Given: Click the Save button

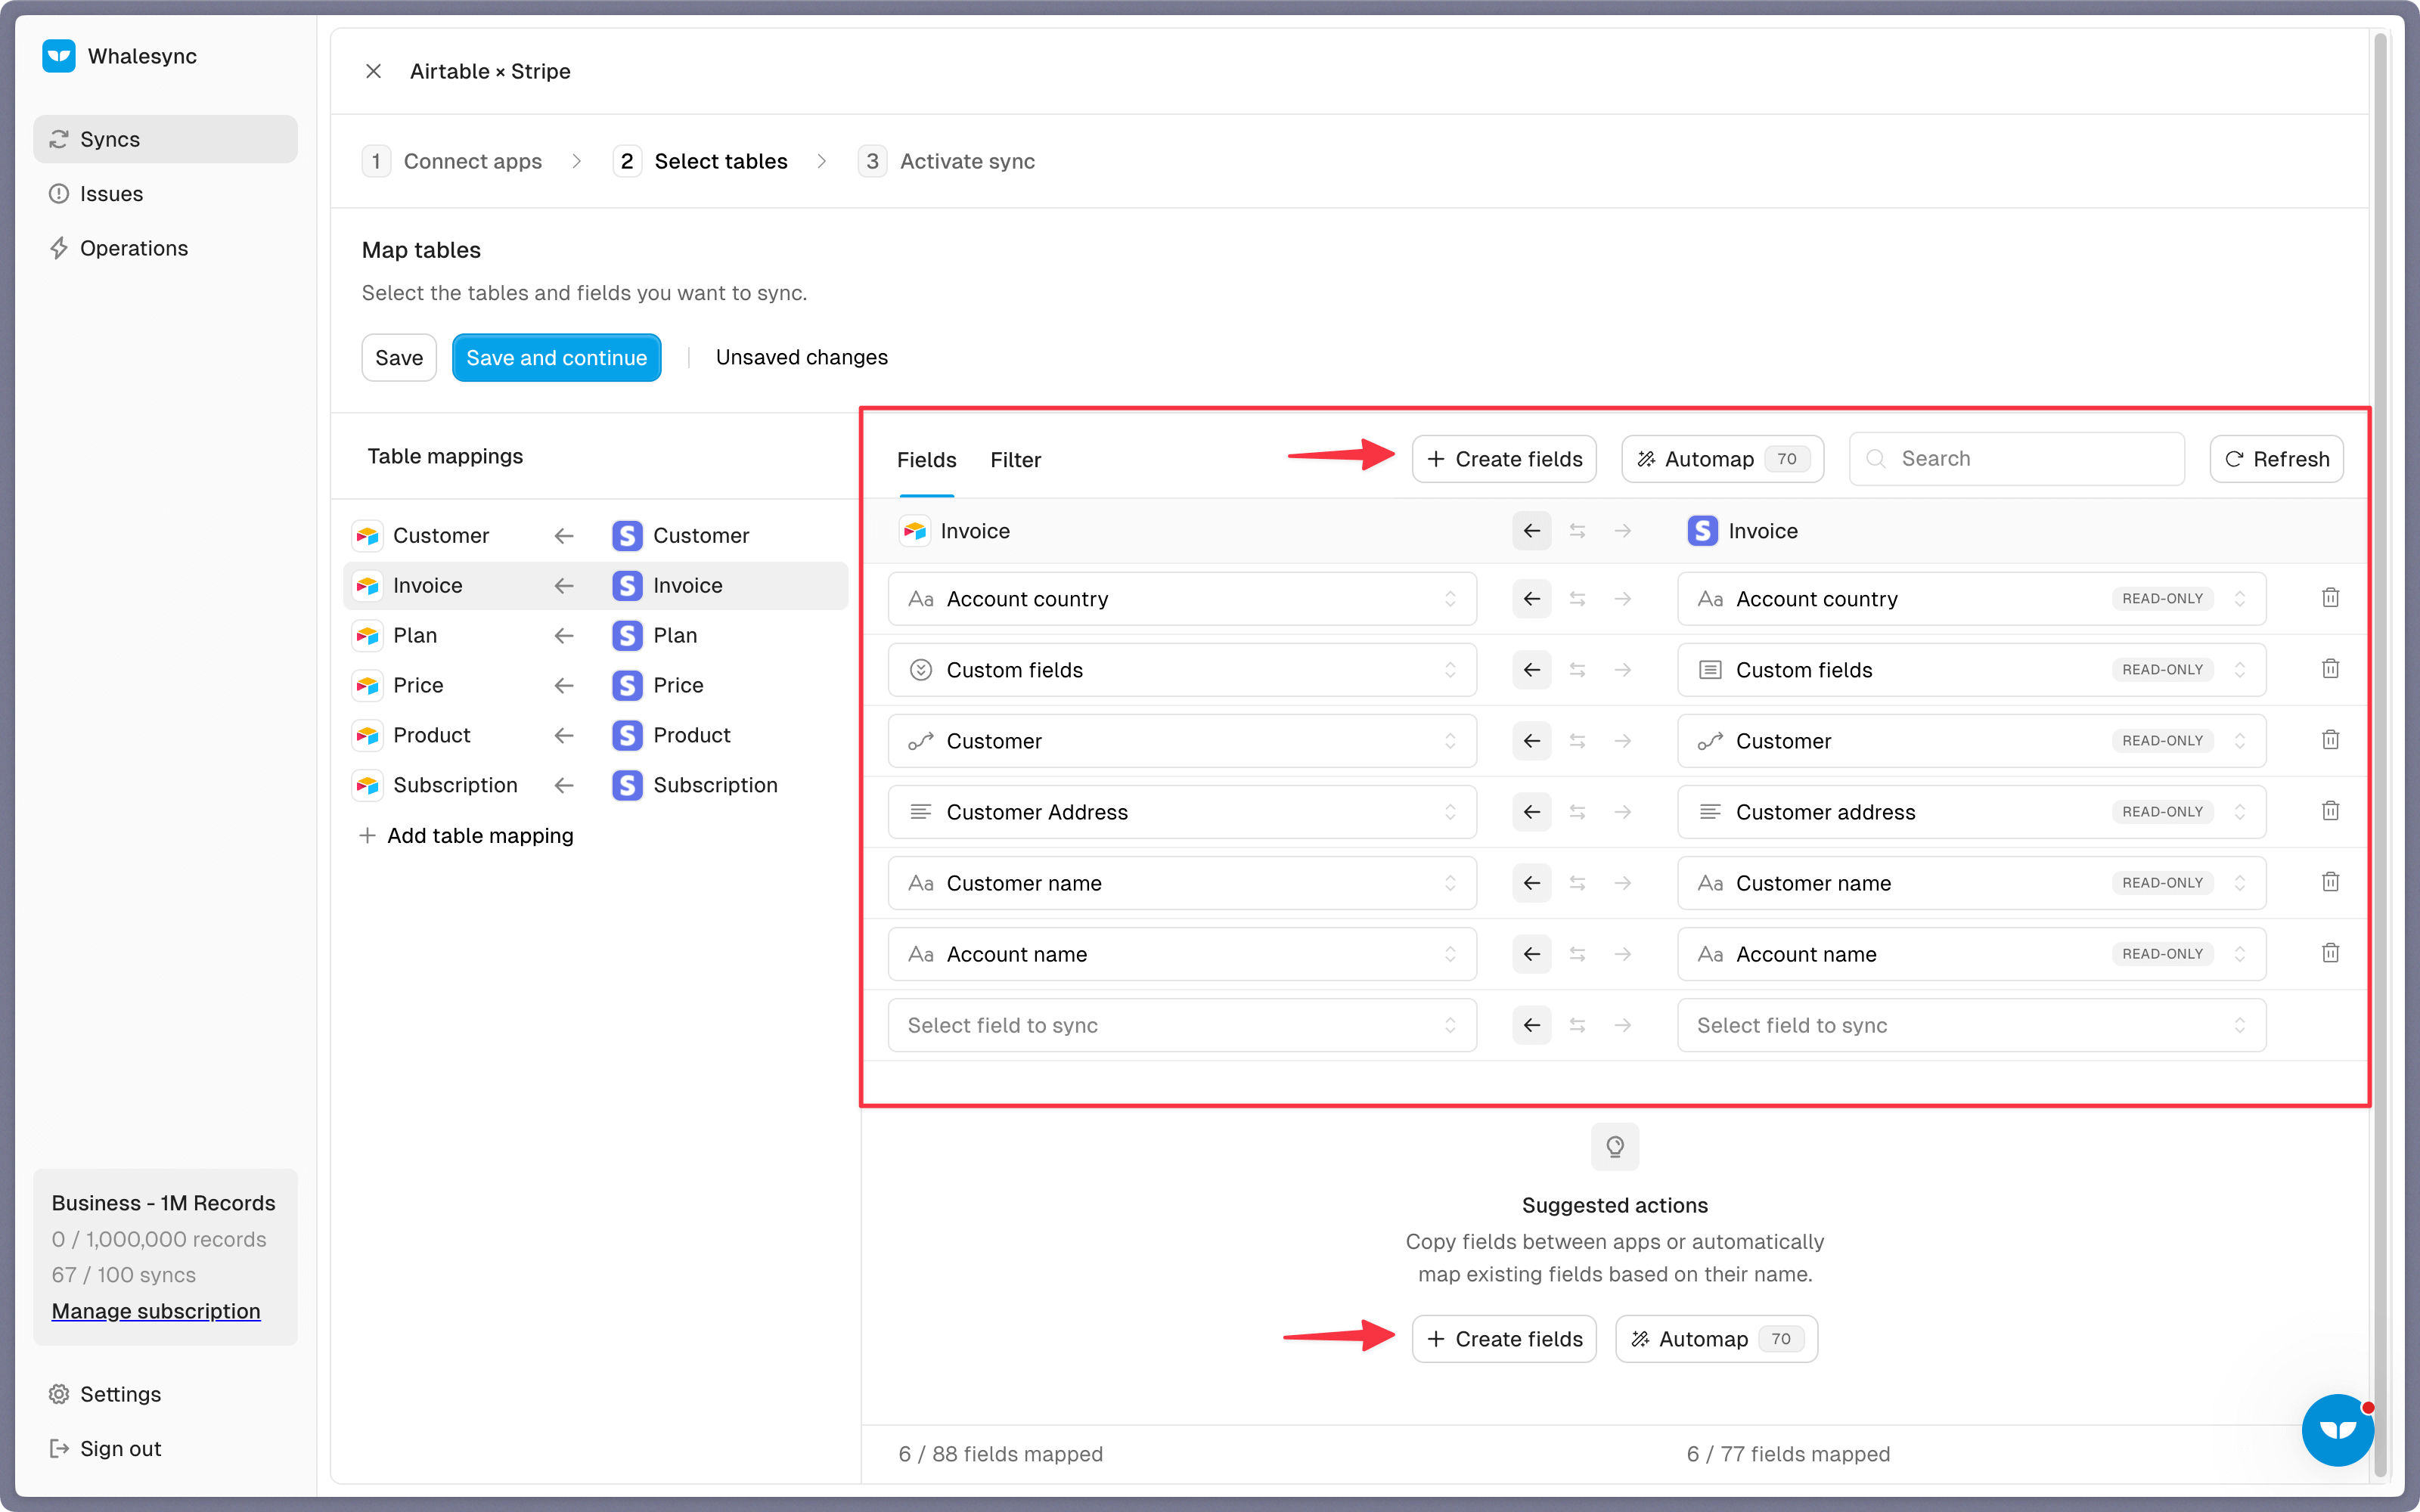Looking at the screenshot, I should [x=399, y=357].
